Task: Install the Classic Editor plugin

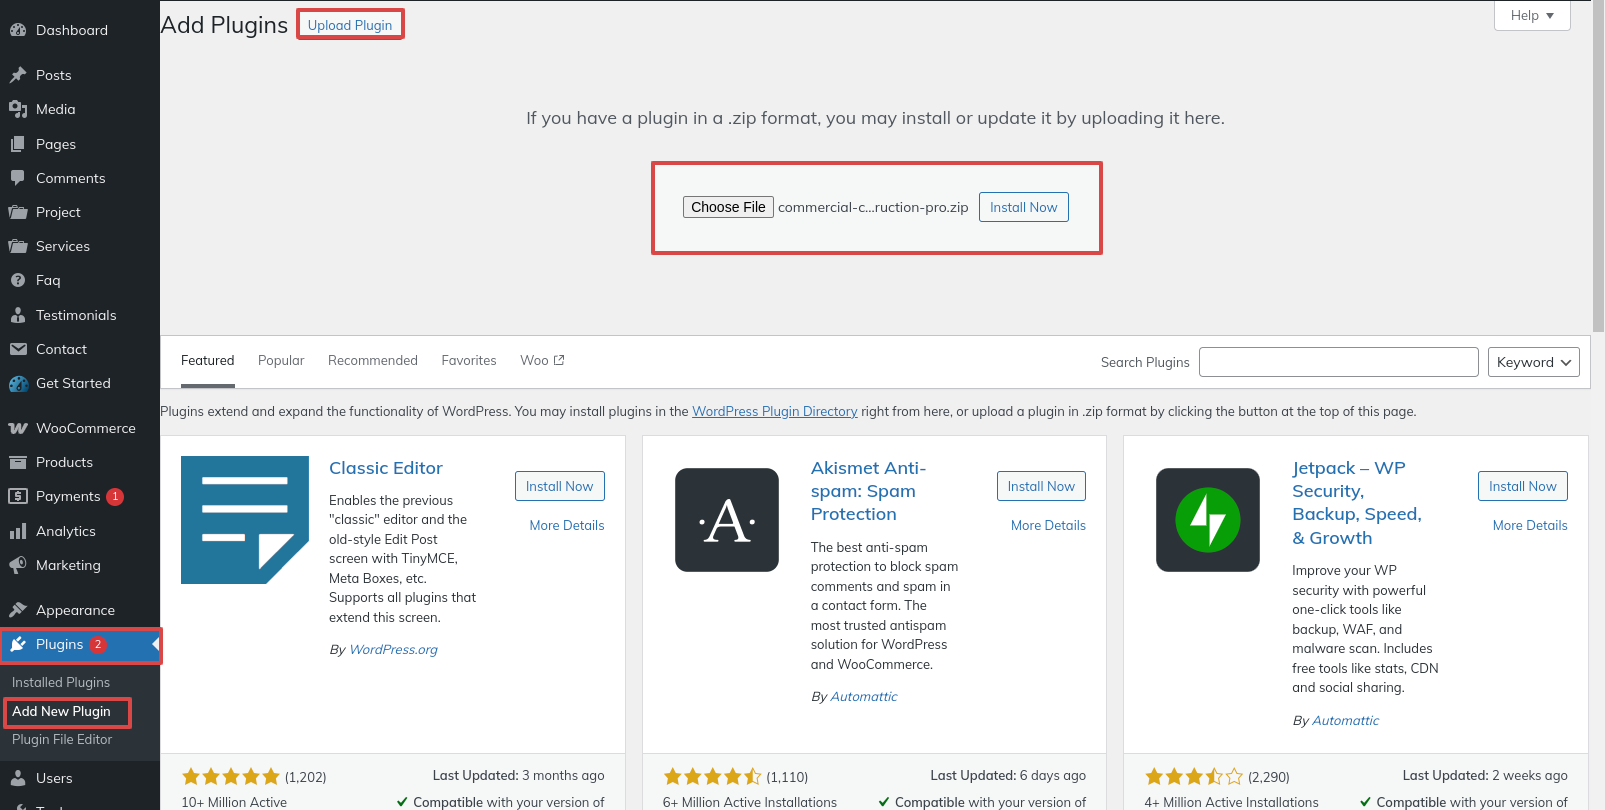Action: tap(560, 486)
